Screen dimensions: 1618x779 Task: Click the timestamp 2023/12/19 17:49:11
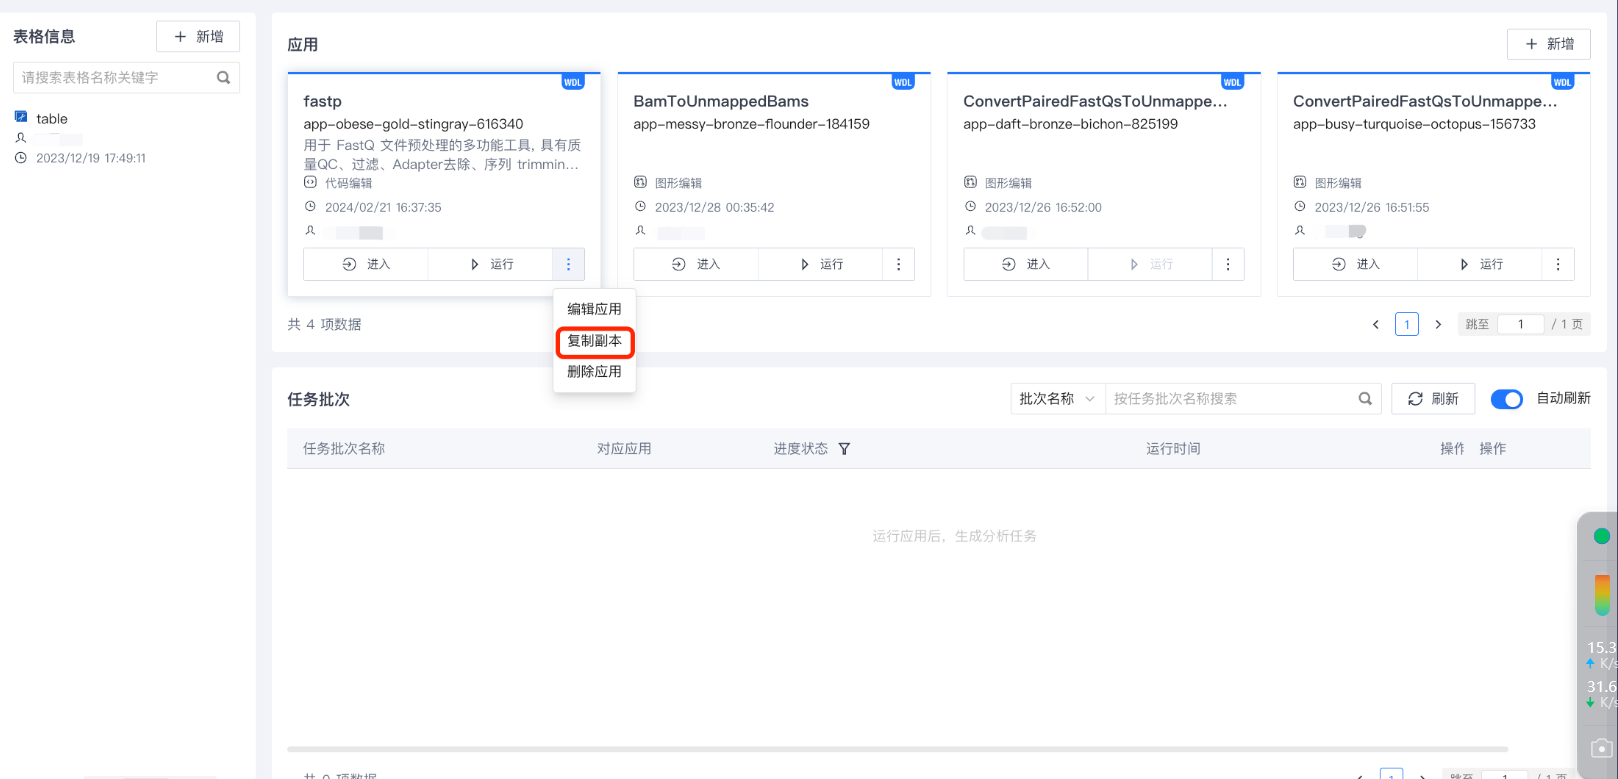pyautogui.click(x=91, y=158)
